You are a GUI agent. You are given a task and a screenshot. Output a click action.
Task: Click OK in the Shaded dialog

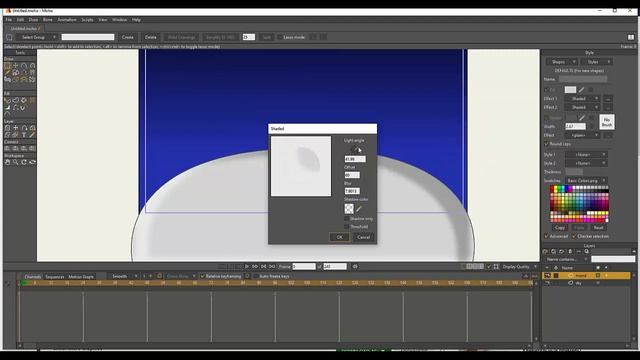[x=340, y=237]
